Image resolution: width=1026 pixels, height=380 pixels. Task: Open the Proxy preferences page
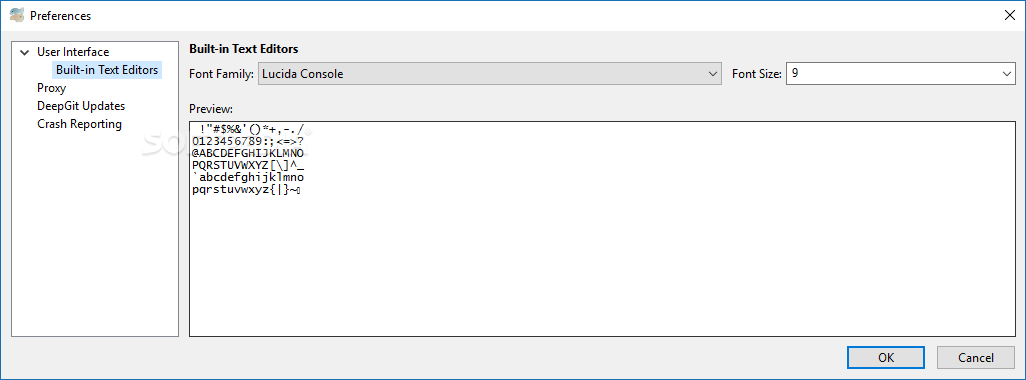coord(52,88)
